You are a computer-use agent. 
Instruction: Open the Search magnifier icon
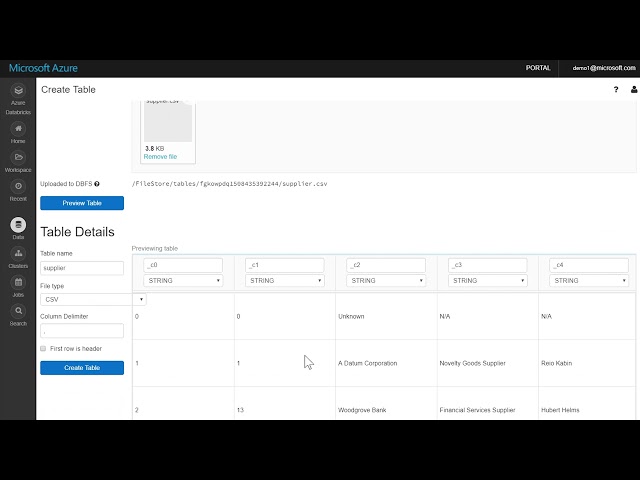(x=18, y=311)
